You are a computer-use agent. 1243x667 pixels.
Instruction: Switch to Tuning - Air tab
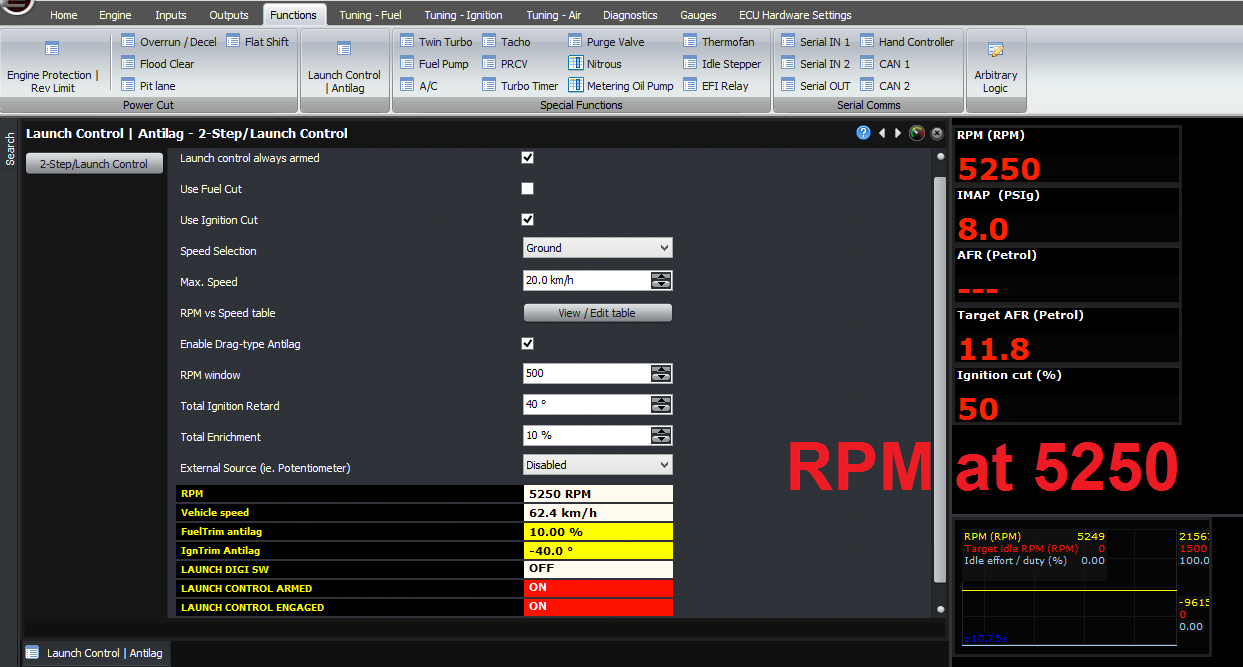click(553, 15)
